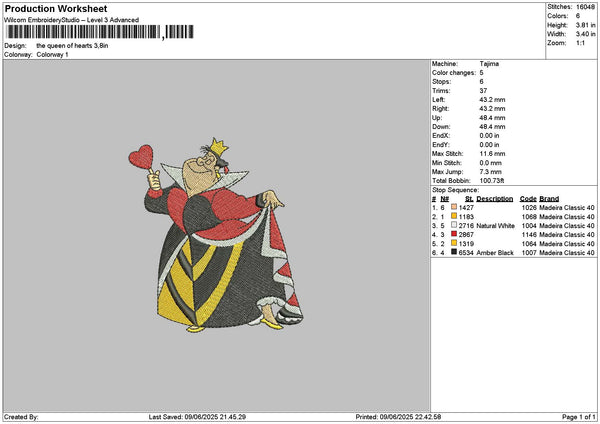This screenshot has height=424, width=600.
Task: Click stitch count '1319' in stop sequence
Action: point(466,244)
